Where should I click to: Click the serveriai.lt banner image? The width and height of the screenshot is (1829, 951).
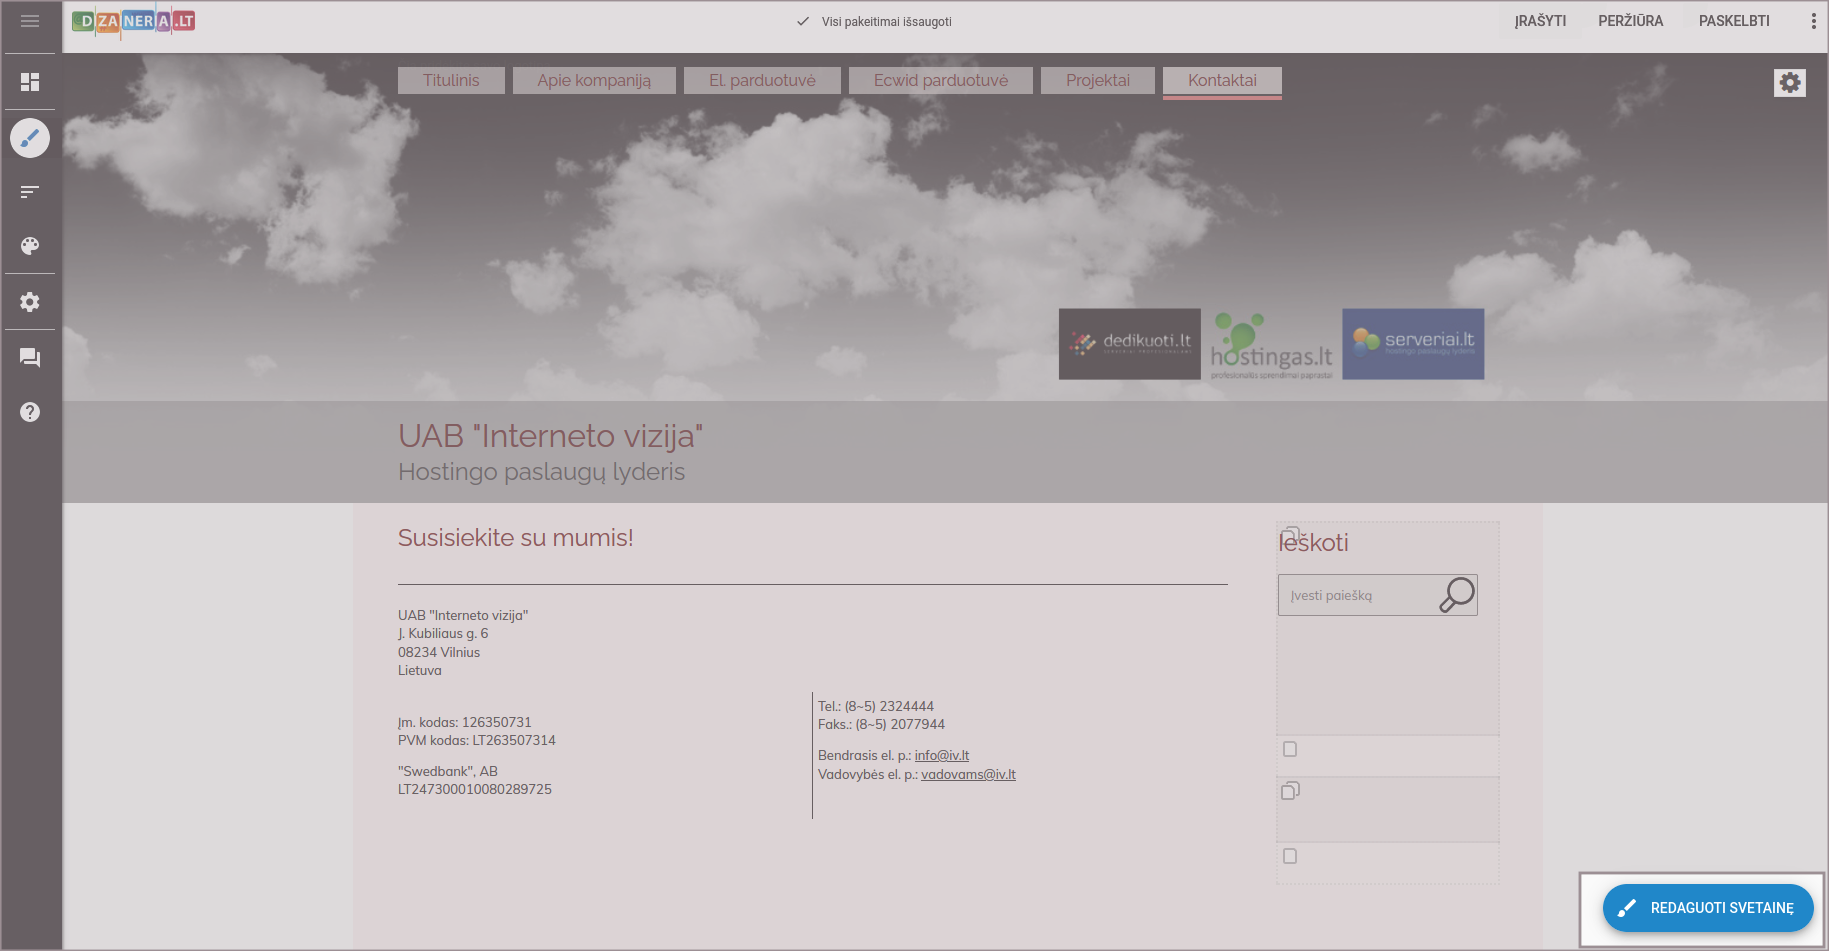pyautogui.click(x=1412, y=344)
